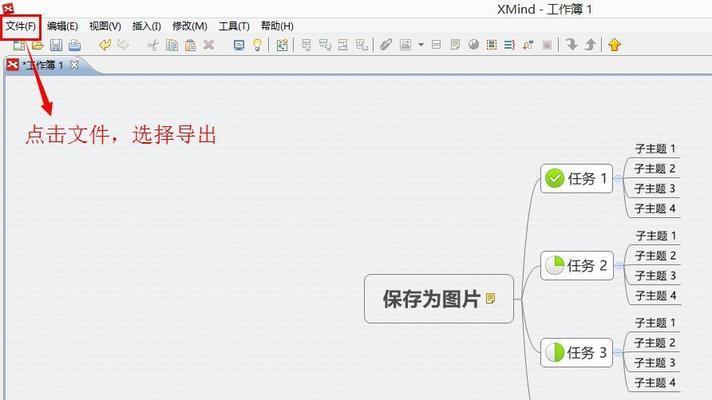Select 子主题 1 under 任务 1
The height and width of the screenshot is (400, 712).
[655, 149]
